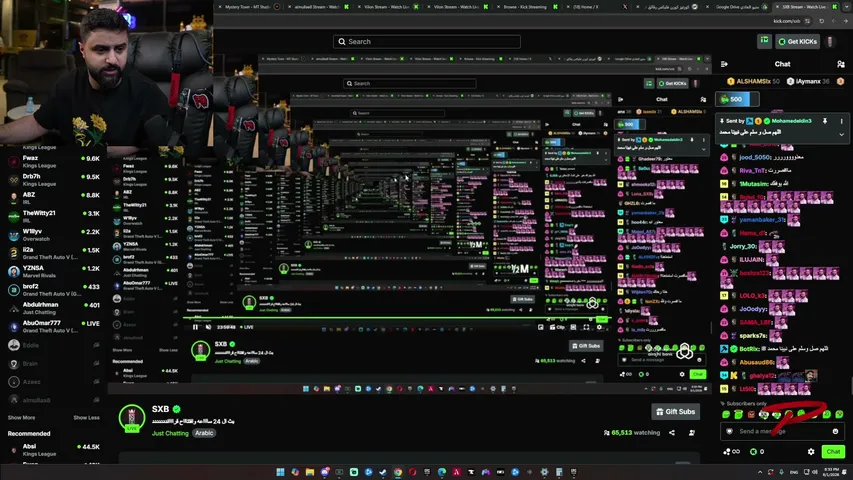
Task: Open AbuOmar777 LIVE channel in outermost sidebar
Action: [53, 327]
